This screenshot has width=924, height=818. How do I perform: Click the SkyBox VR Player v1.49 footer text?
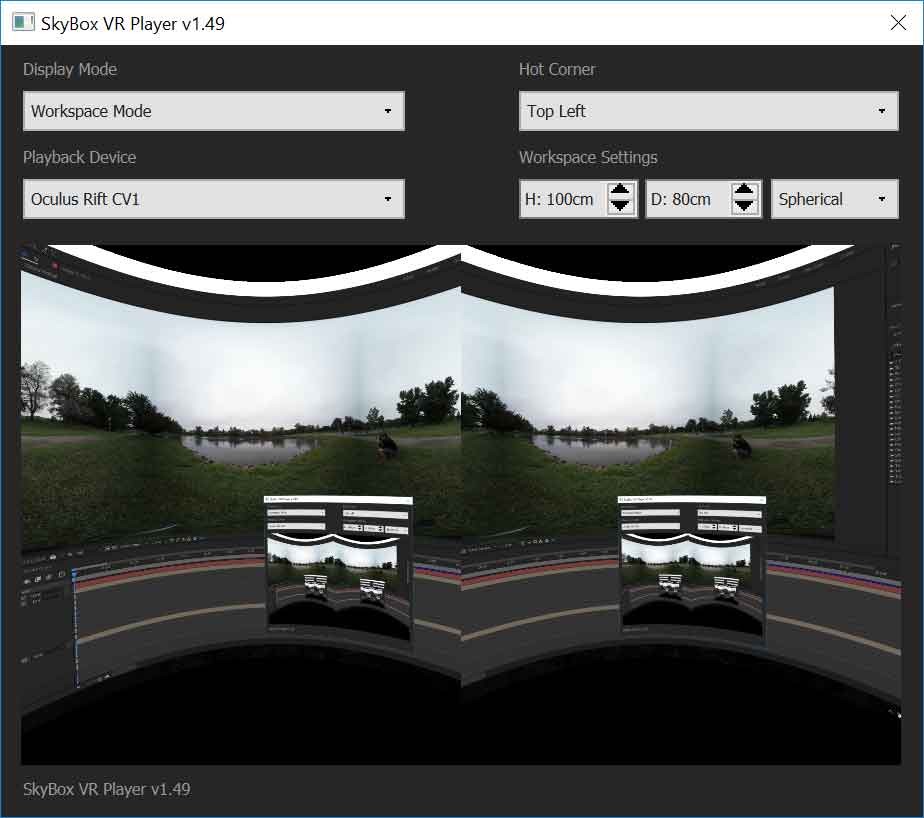pos(107,789)
